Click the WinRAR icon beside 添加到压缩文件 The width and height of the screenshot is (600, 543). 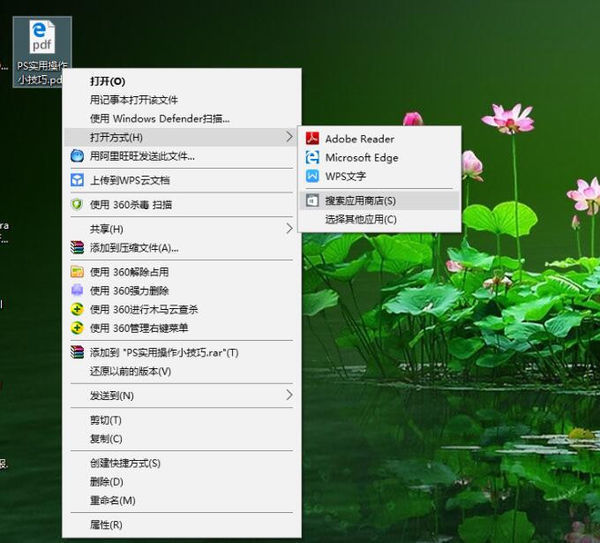[x=77, y=248]
